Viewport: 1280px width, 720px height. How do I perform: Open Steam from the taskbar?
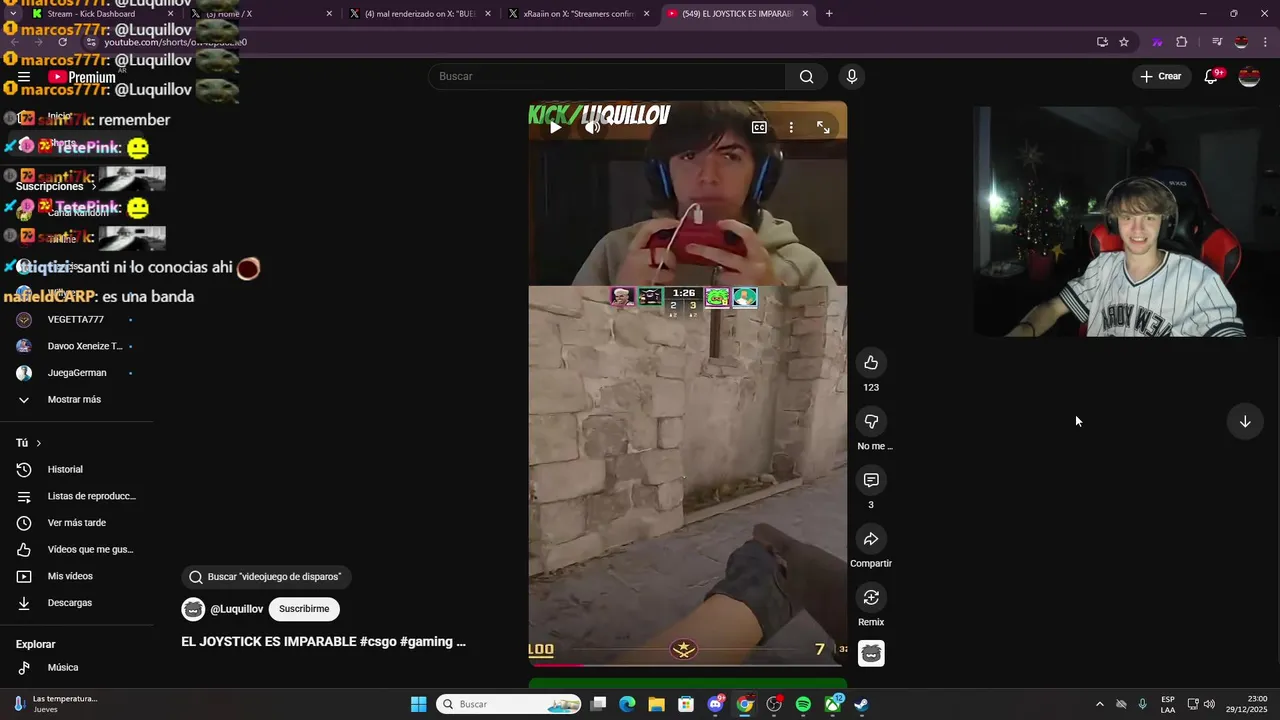tap(862, 704)
